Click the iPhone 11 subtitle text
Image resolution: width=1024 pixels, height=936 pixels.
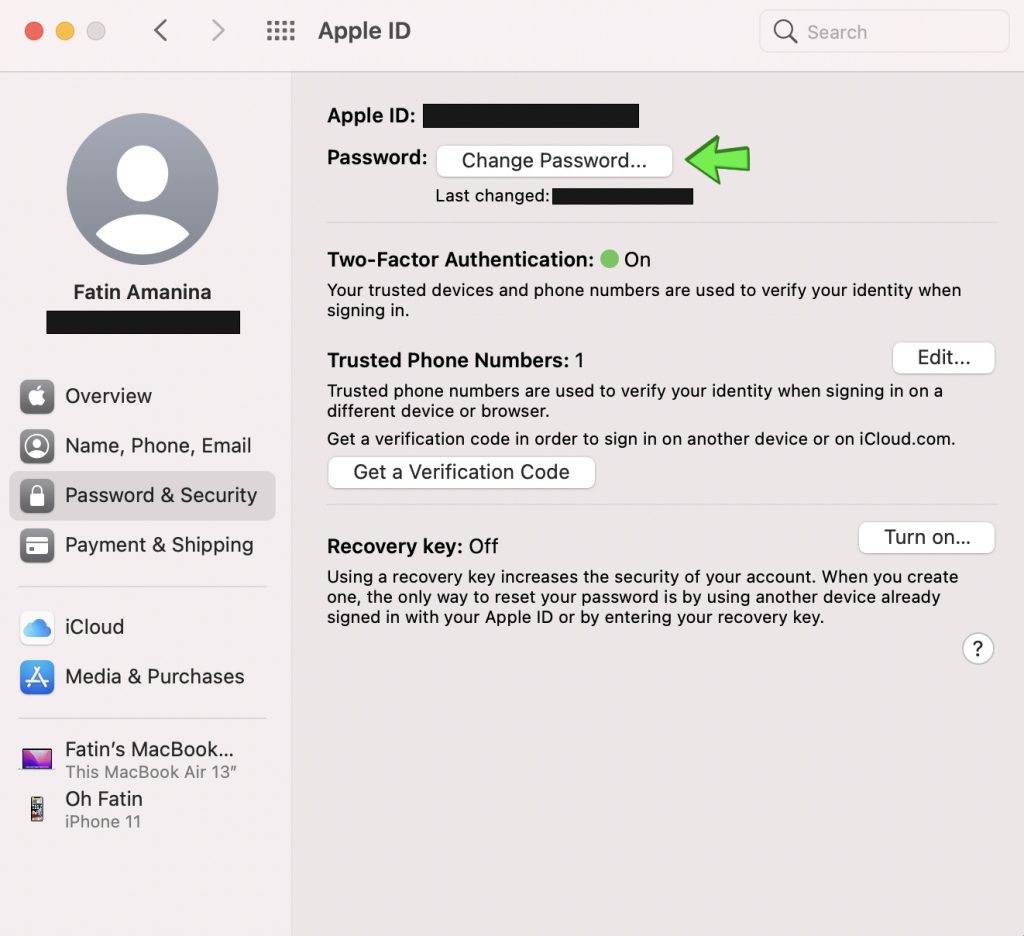103,822
